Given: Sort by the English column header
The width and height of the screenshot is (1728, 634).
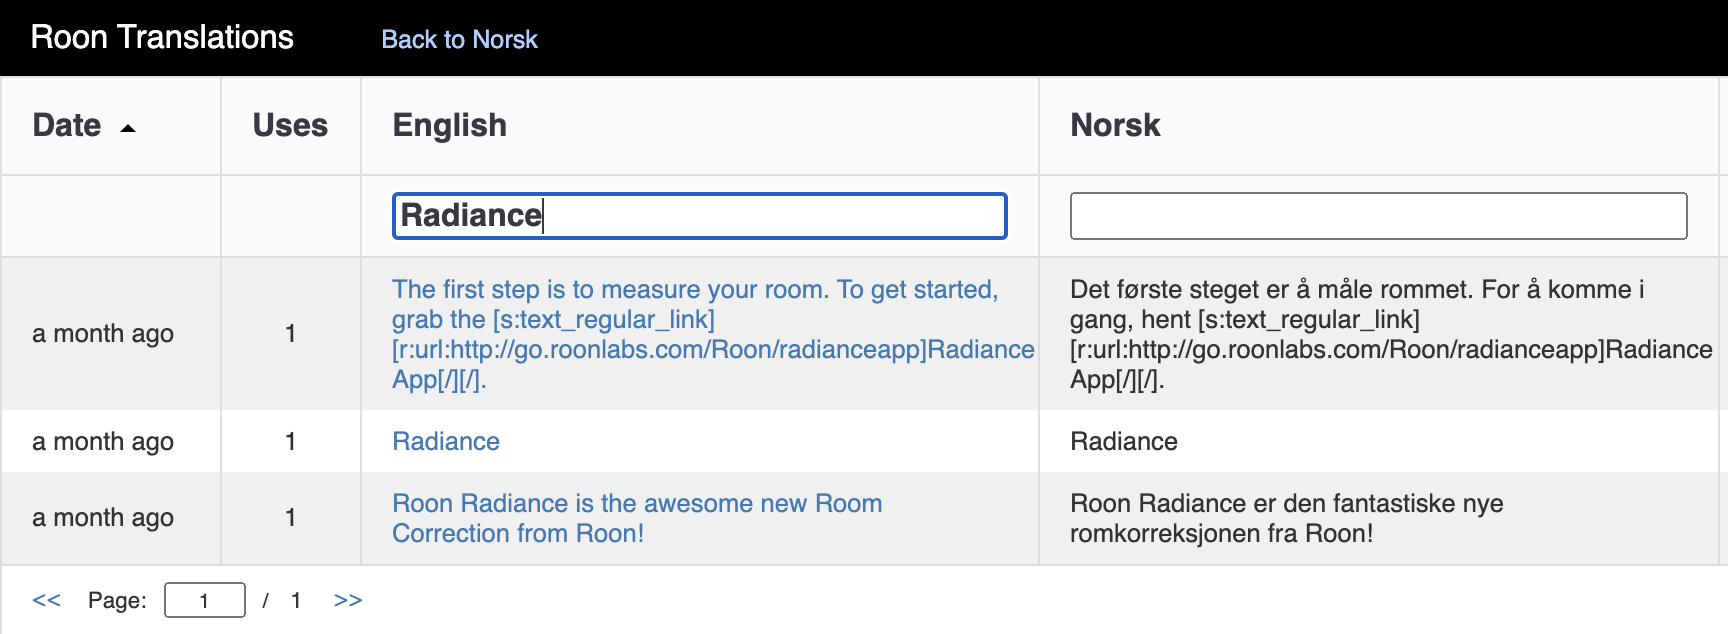Looking at the screenshot, I should pyautogui.click(x=449, y=125).
